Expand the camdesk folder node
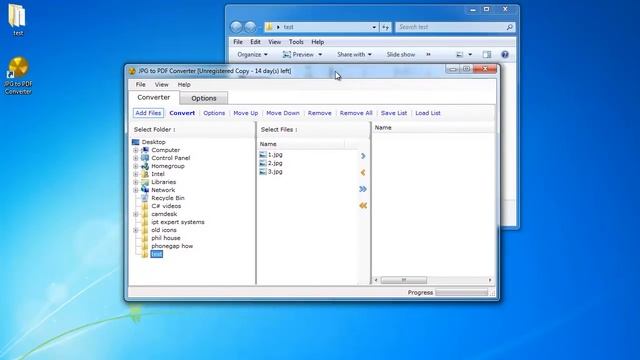The image size is (640, 360). tap(136, 214)
